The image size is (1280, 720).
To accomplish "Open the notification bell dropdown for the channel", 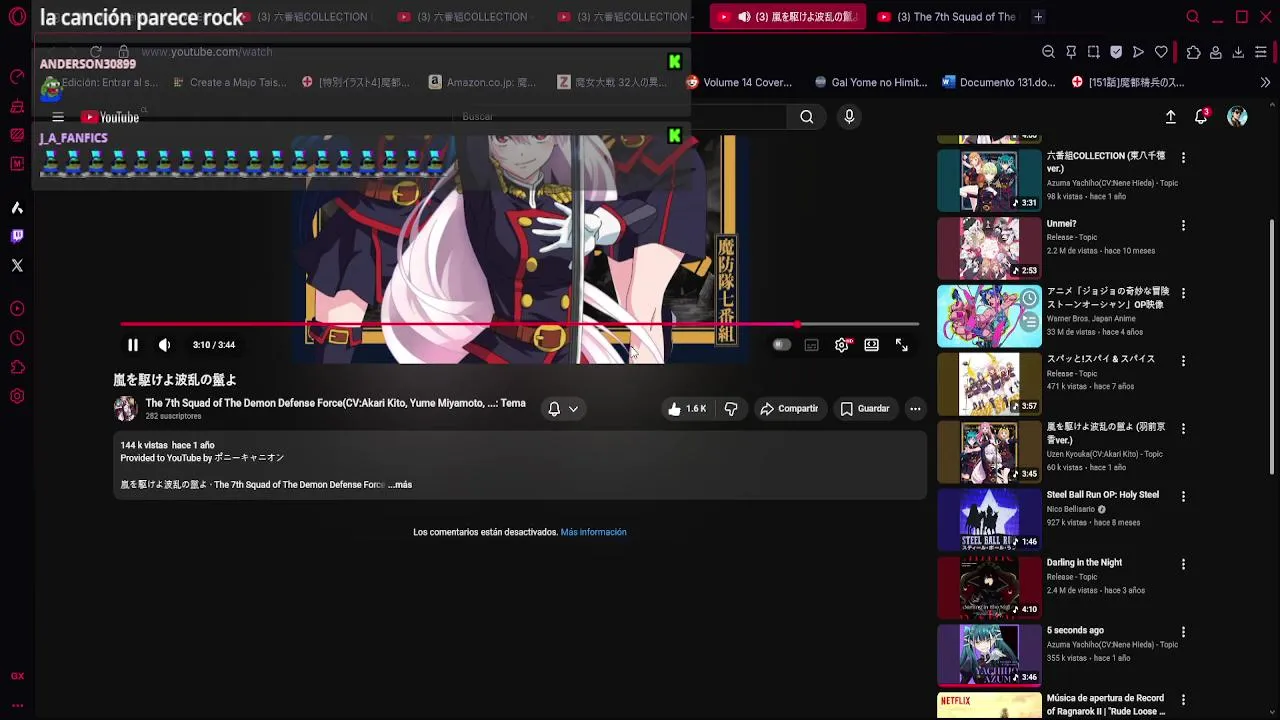I will [x=563, y=408].
